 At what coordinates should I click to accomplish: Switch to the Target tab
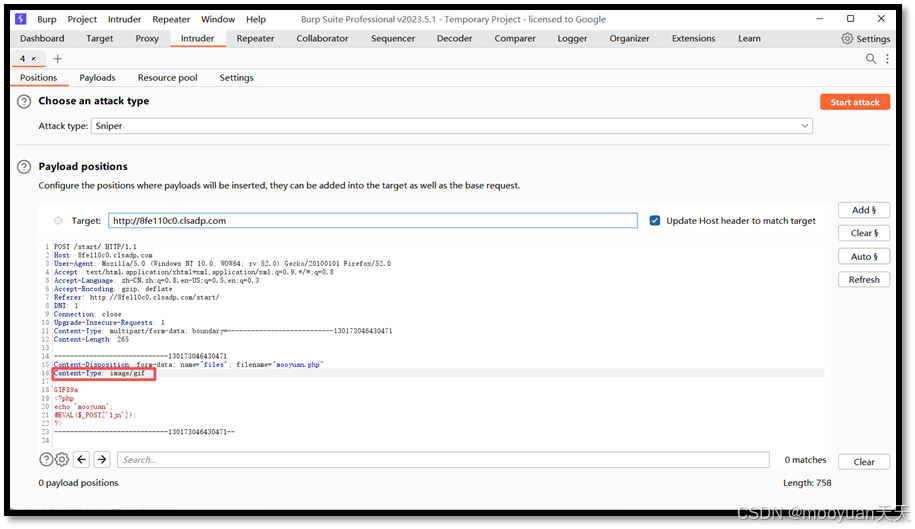(x=100, y=38)
